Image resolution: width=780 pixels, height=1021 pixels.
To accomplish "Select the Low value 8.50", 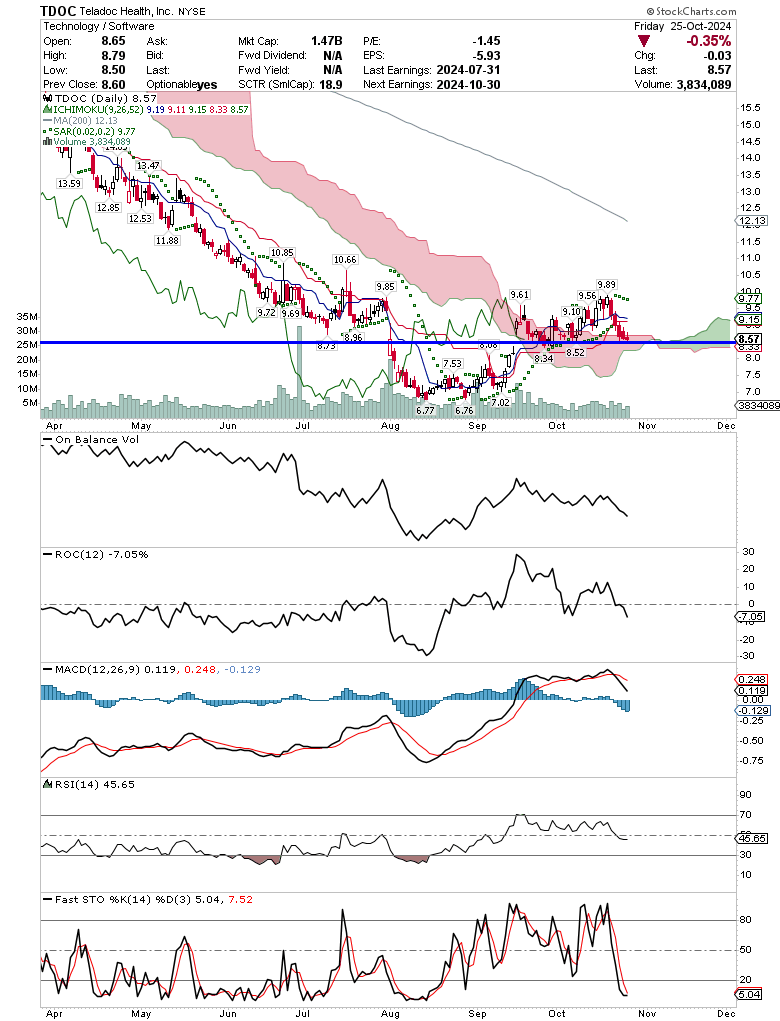I will [x=113, y=70].
